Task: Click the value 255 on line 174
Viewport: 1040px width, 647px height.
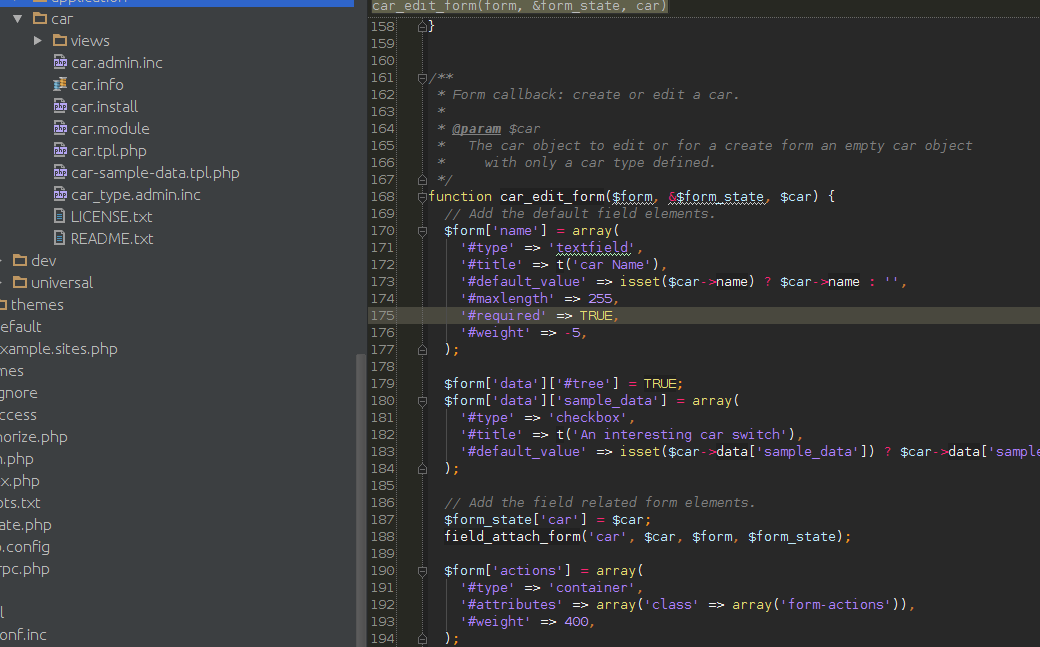Action: pos(600,299)
